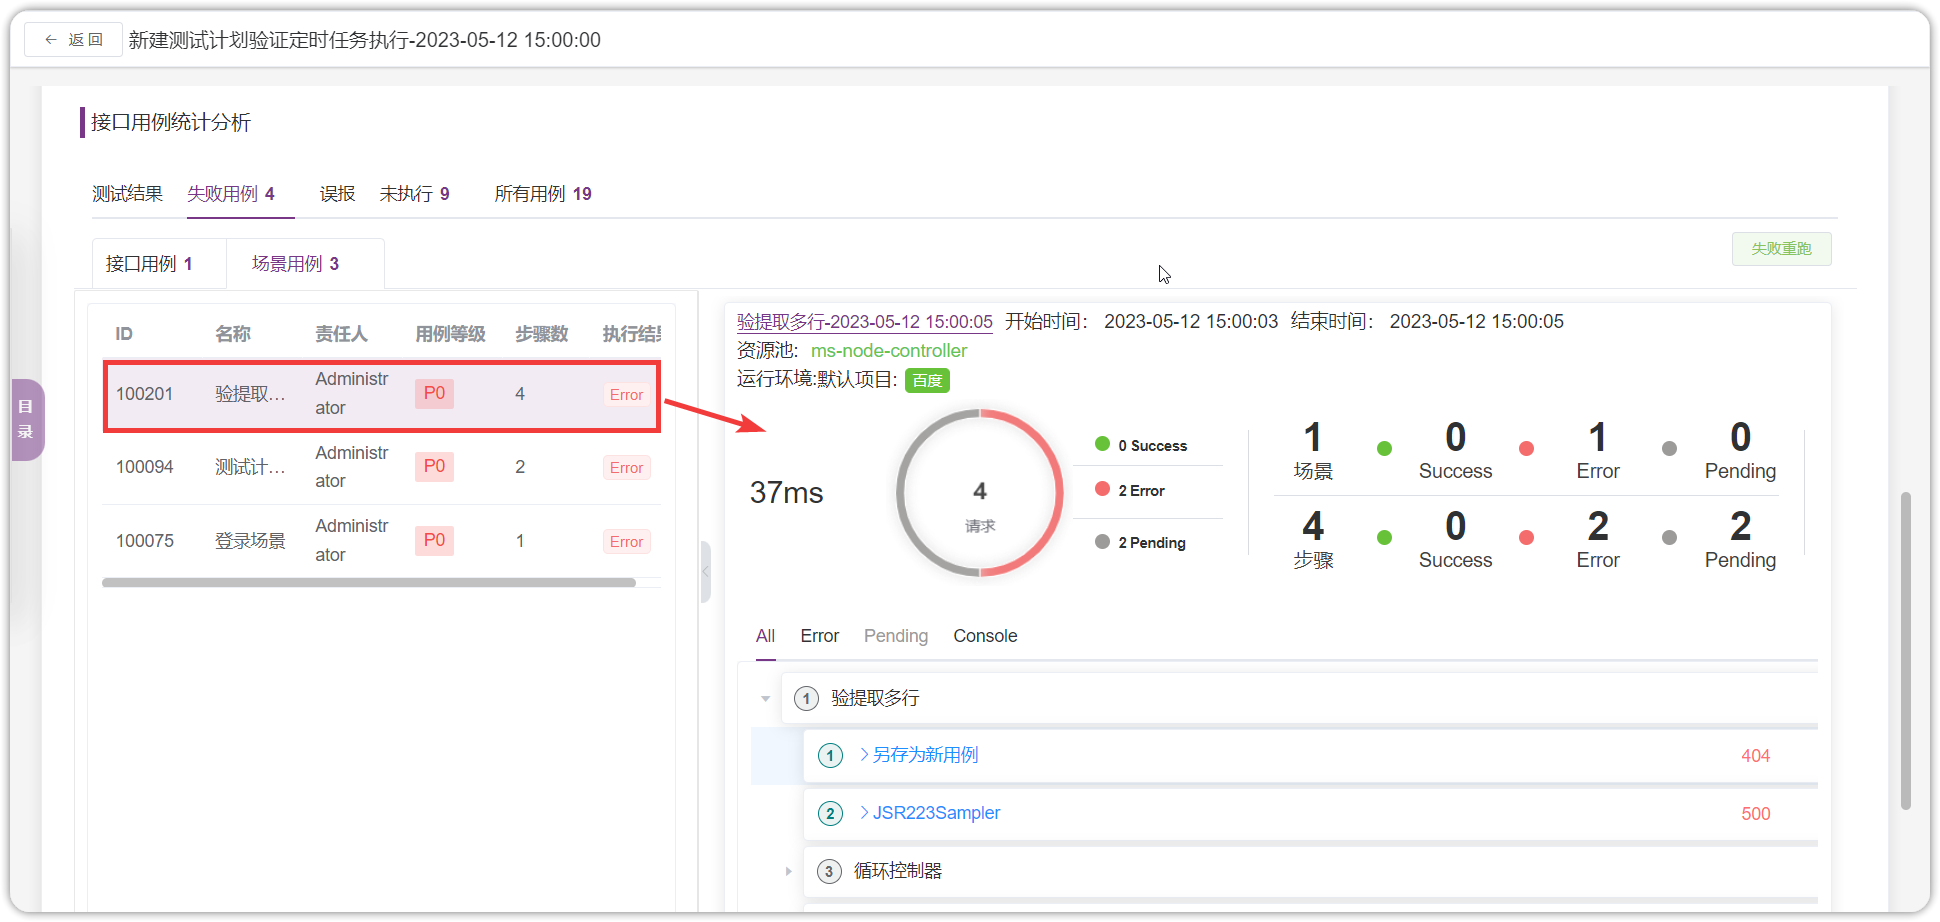
Task: Open the 目录 side panel handle
Action: click(x=27, y=420)
